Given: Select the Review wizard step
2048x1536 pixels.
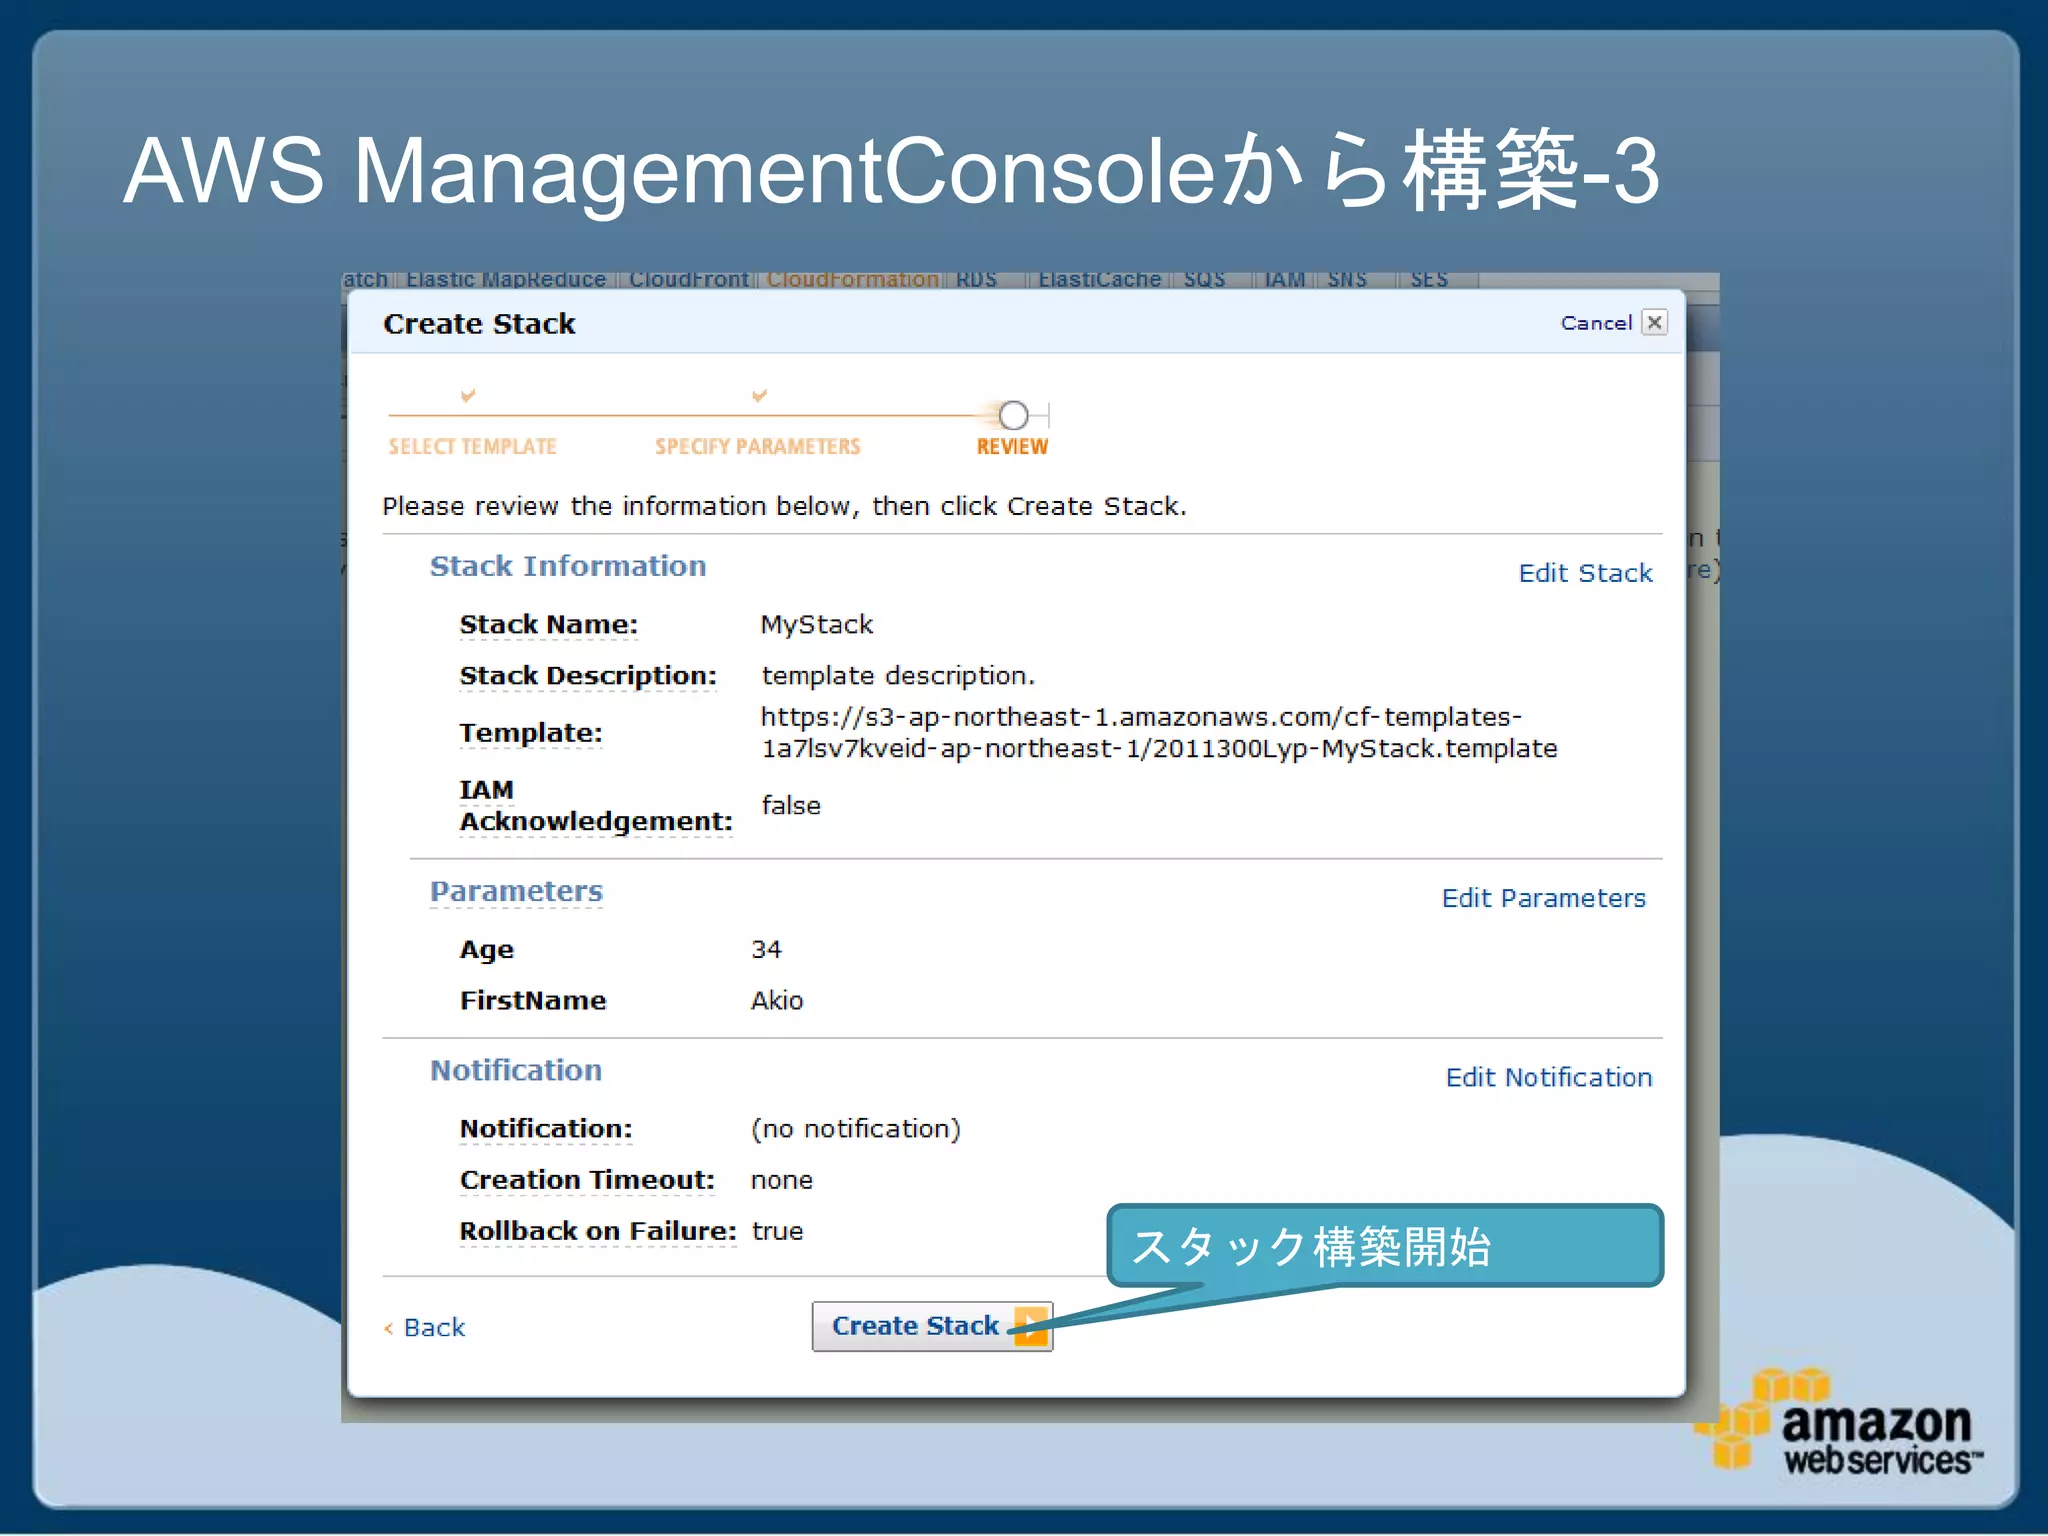Looking at the screenshot, I should [x=1012, y=446].
